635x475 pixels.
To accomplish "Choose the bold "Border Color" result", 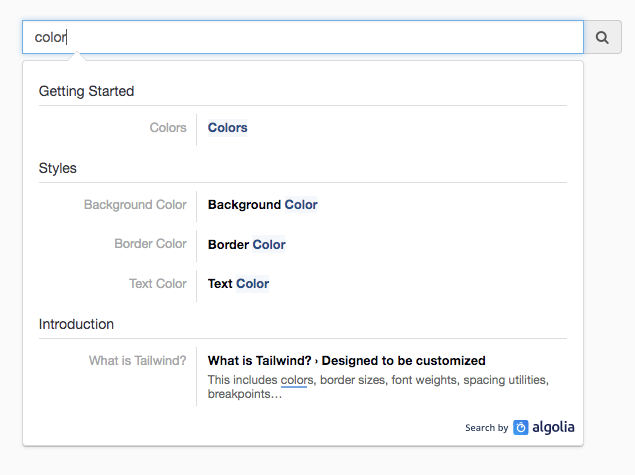I will [x=247, y=244].
